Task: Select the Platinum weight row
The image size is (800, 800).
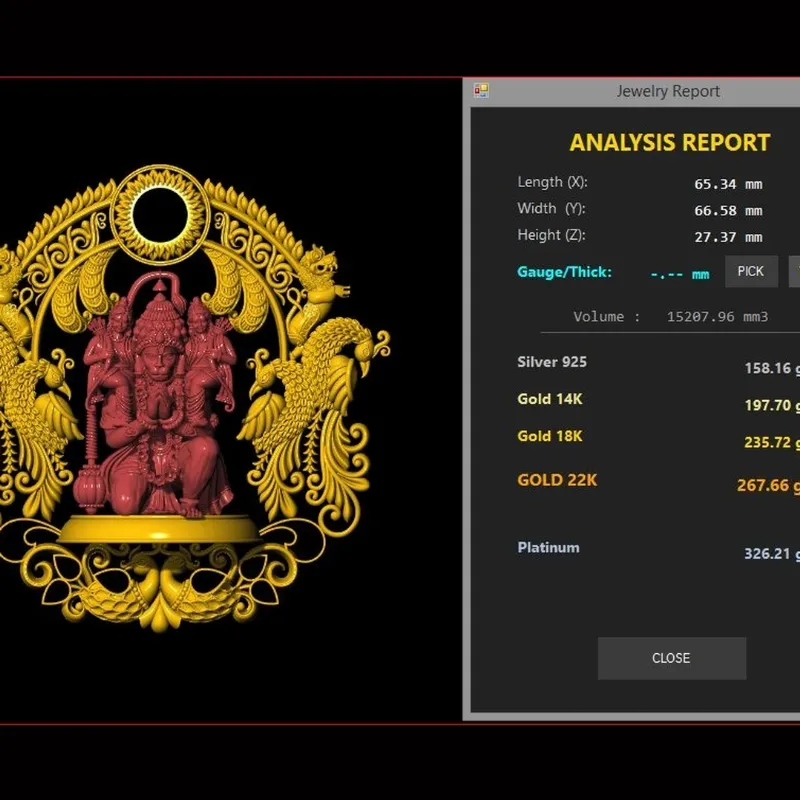Action: click(x=658, y=551)
